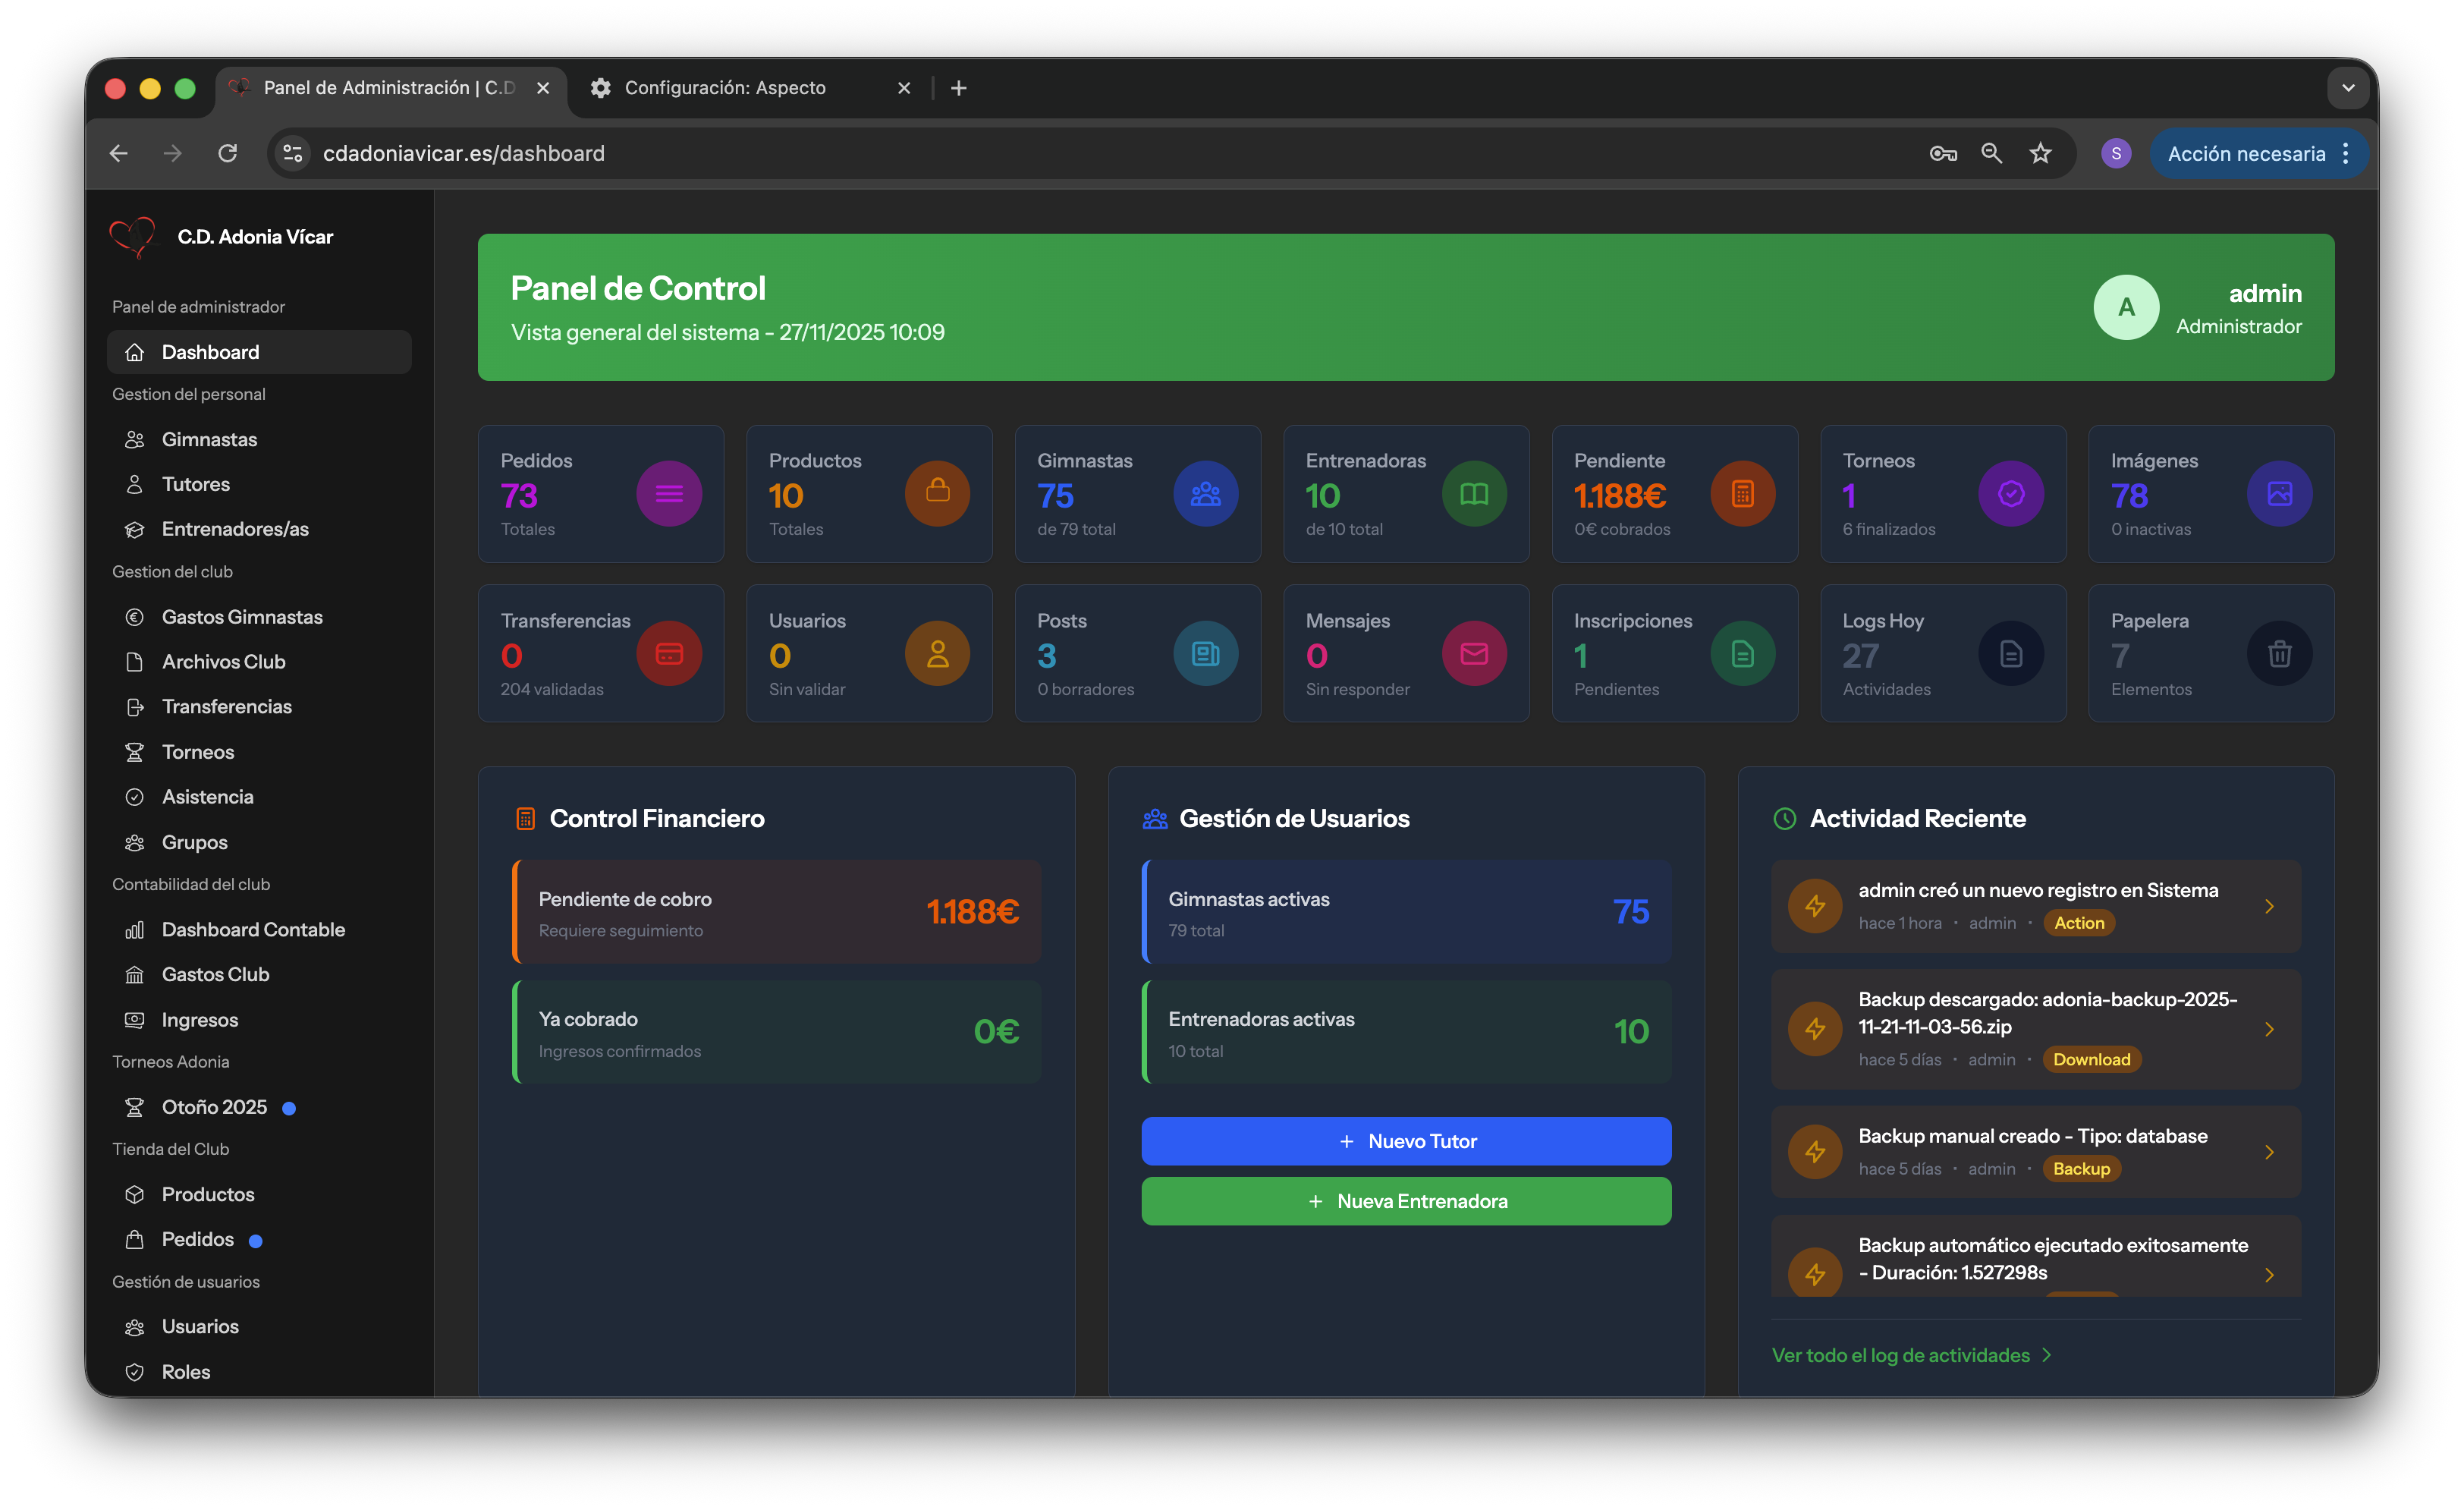Screen dimensions: 2464x1510
Task: Click the Papelera trash can icon
Action: tap(2279, 654)
